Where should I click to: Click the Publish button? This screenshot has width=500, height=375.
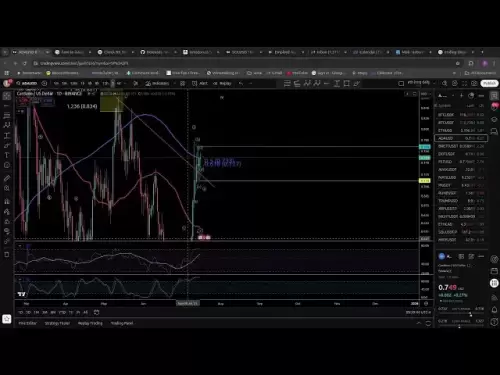click(x=489, y=83)
